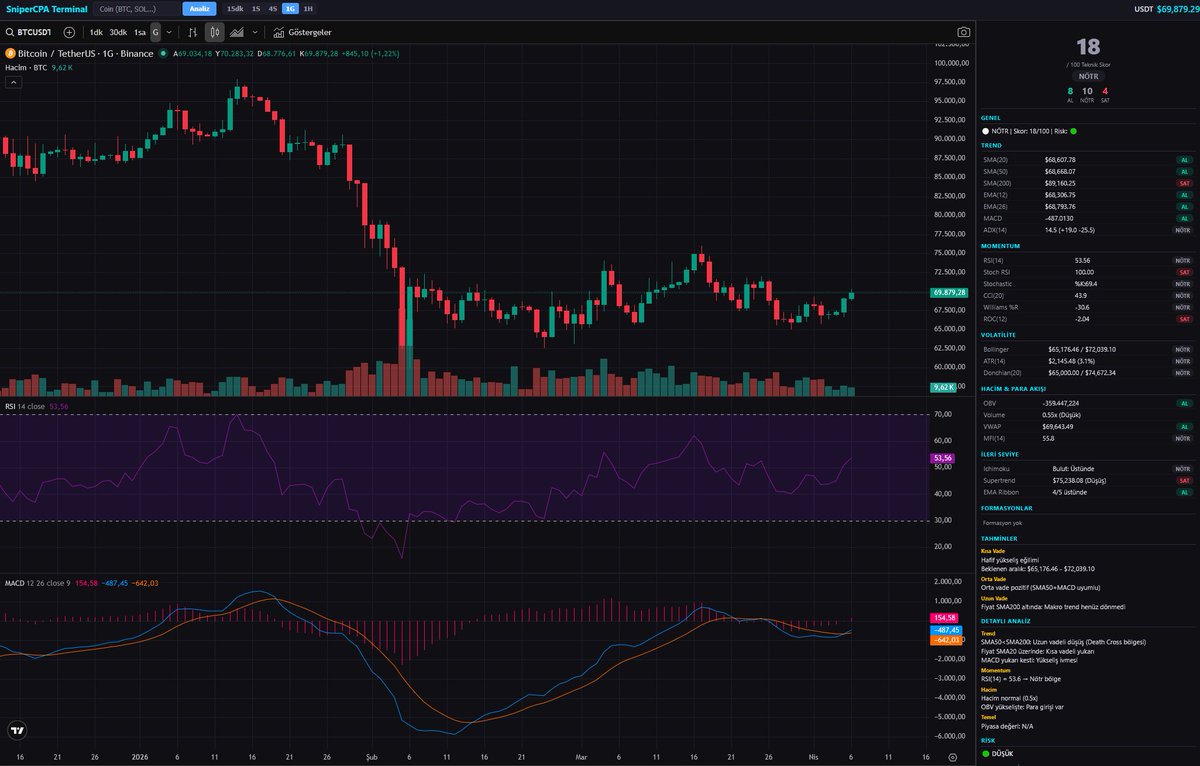Click the green Risk indicator dot in GENEL
1200x766 pixels.
coord(1073,131)
